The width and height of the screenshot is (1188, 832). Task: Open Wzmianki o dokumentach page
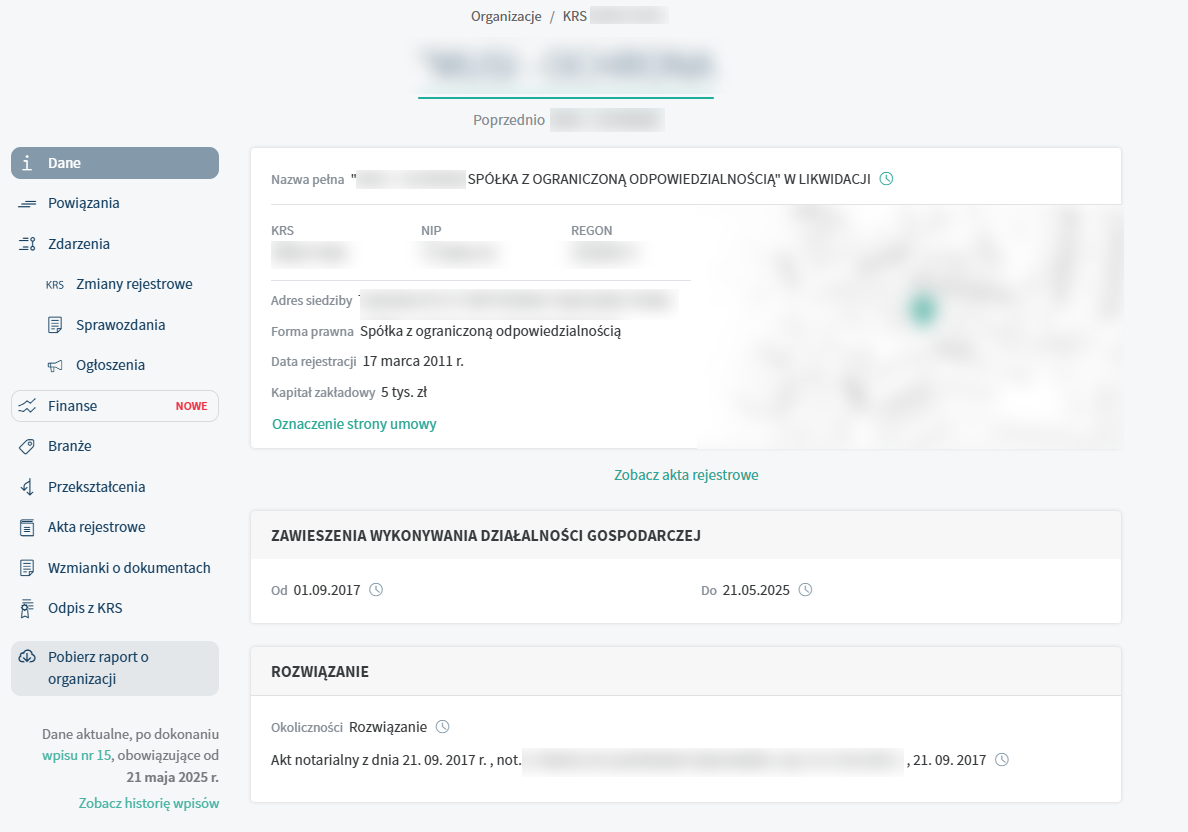(x=129, y=568)
